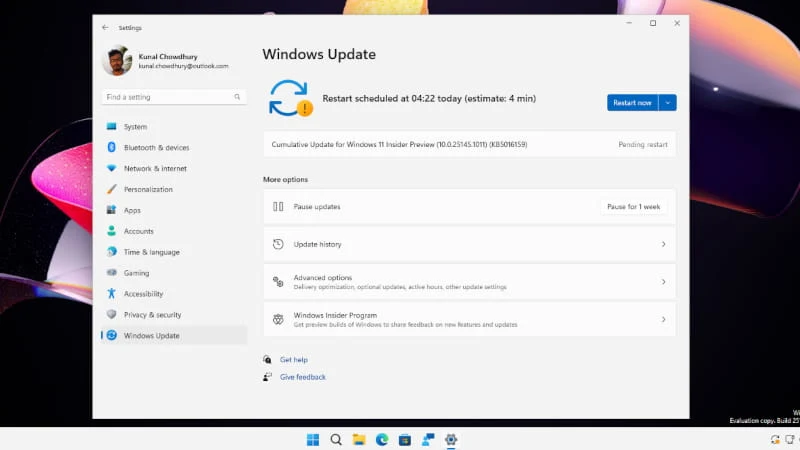Click the Personalization paintbrush icon
This screenshot has height=450, width=800.
[x=111, y=189]
